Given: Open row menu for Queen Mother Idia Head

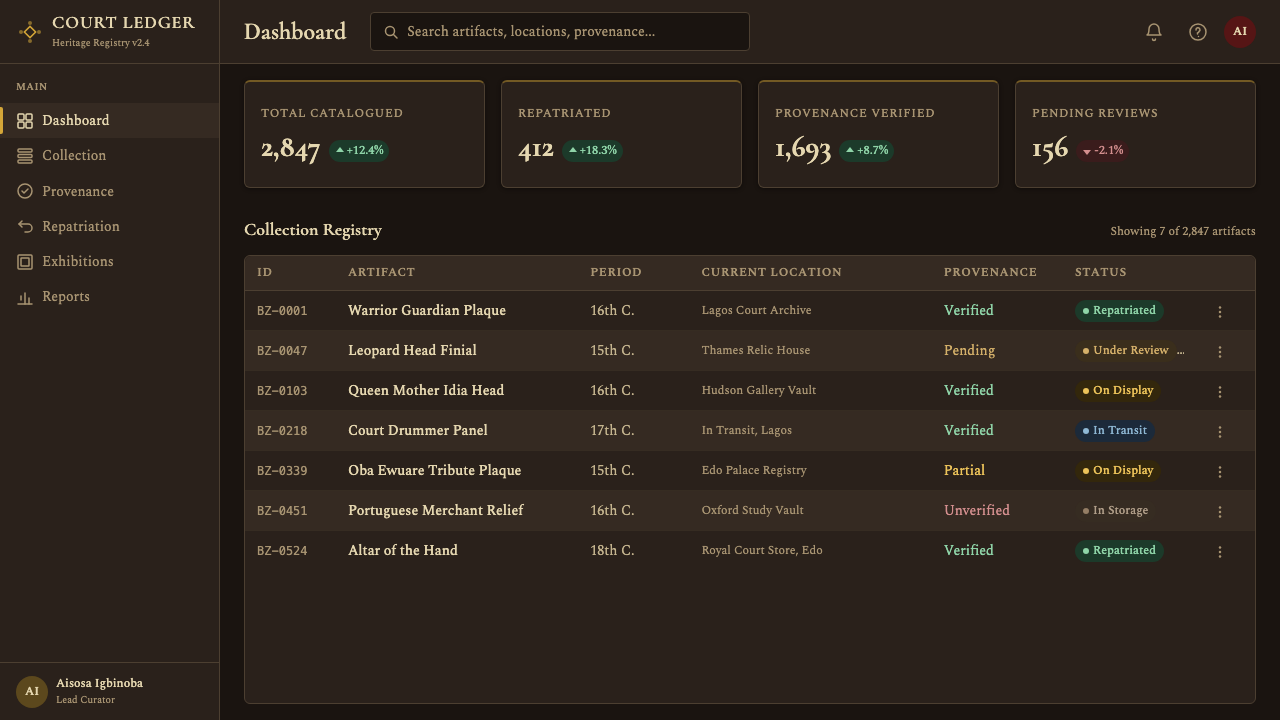Looking at the screenshot, I should (1220, 392).
